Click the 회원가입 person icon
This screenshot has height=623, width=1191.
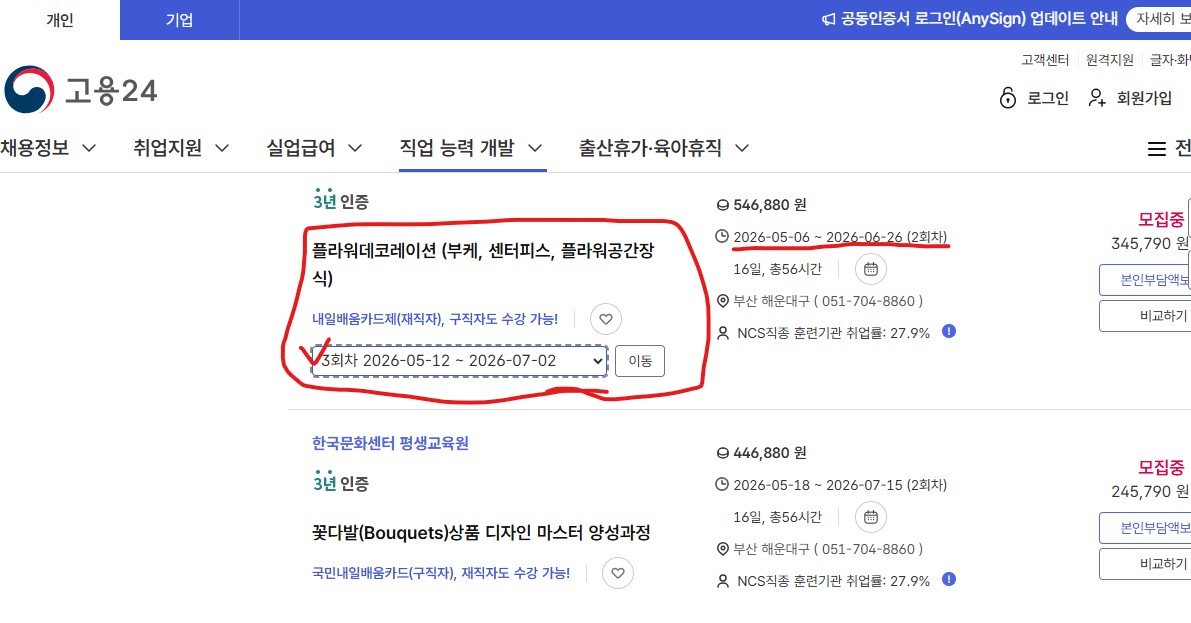1097,97
